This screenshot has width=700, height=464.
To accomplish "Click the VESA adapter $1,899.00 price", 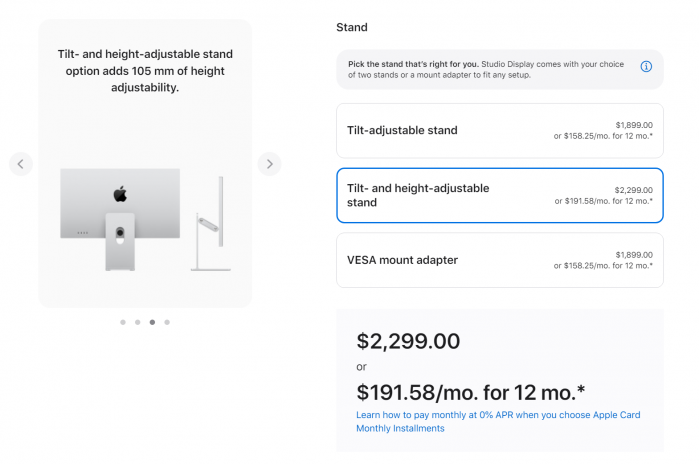I will point(633,254).
